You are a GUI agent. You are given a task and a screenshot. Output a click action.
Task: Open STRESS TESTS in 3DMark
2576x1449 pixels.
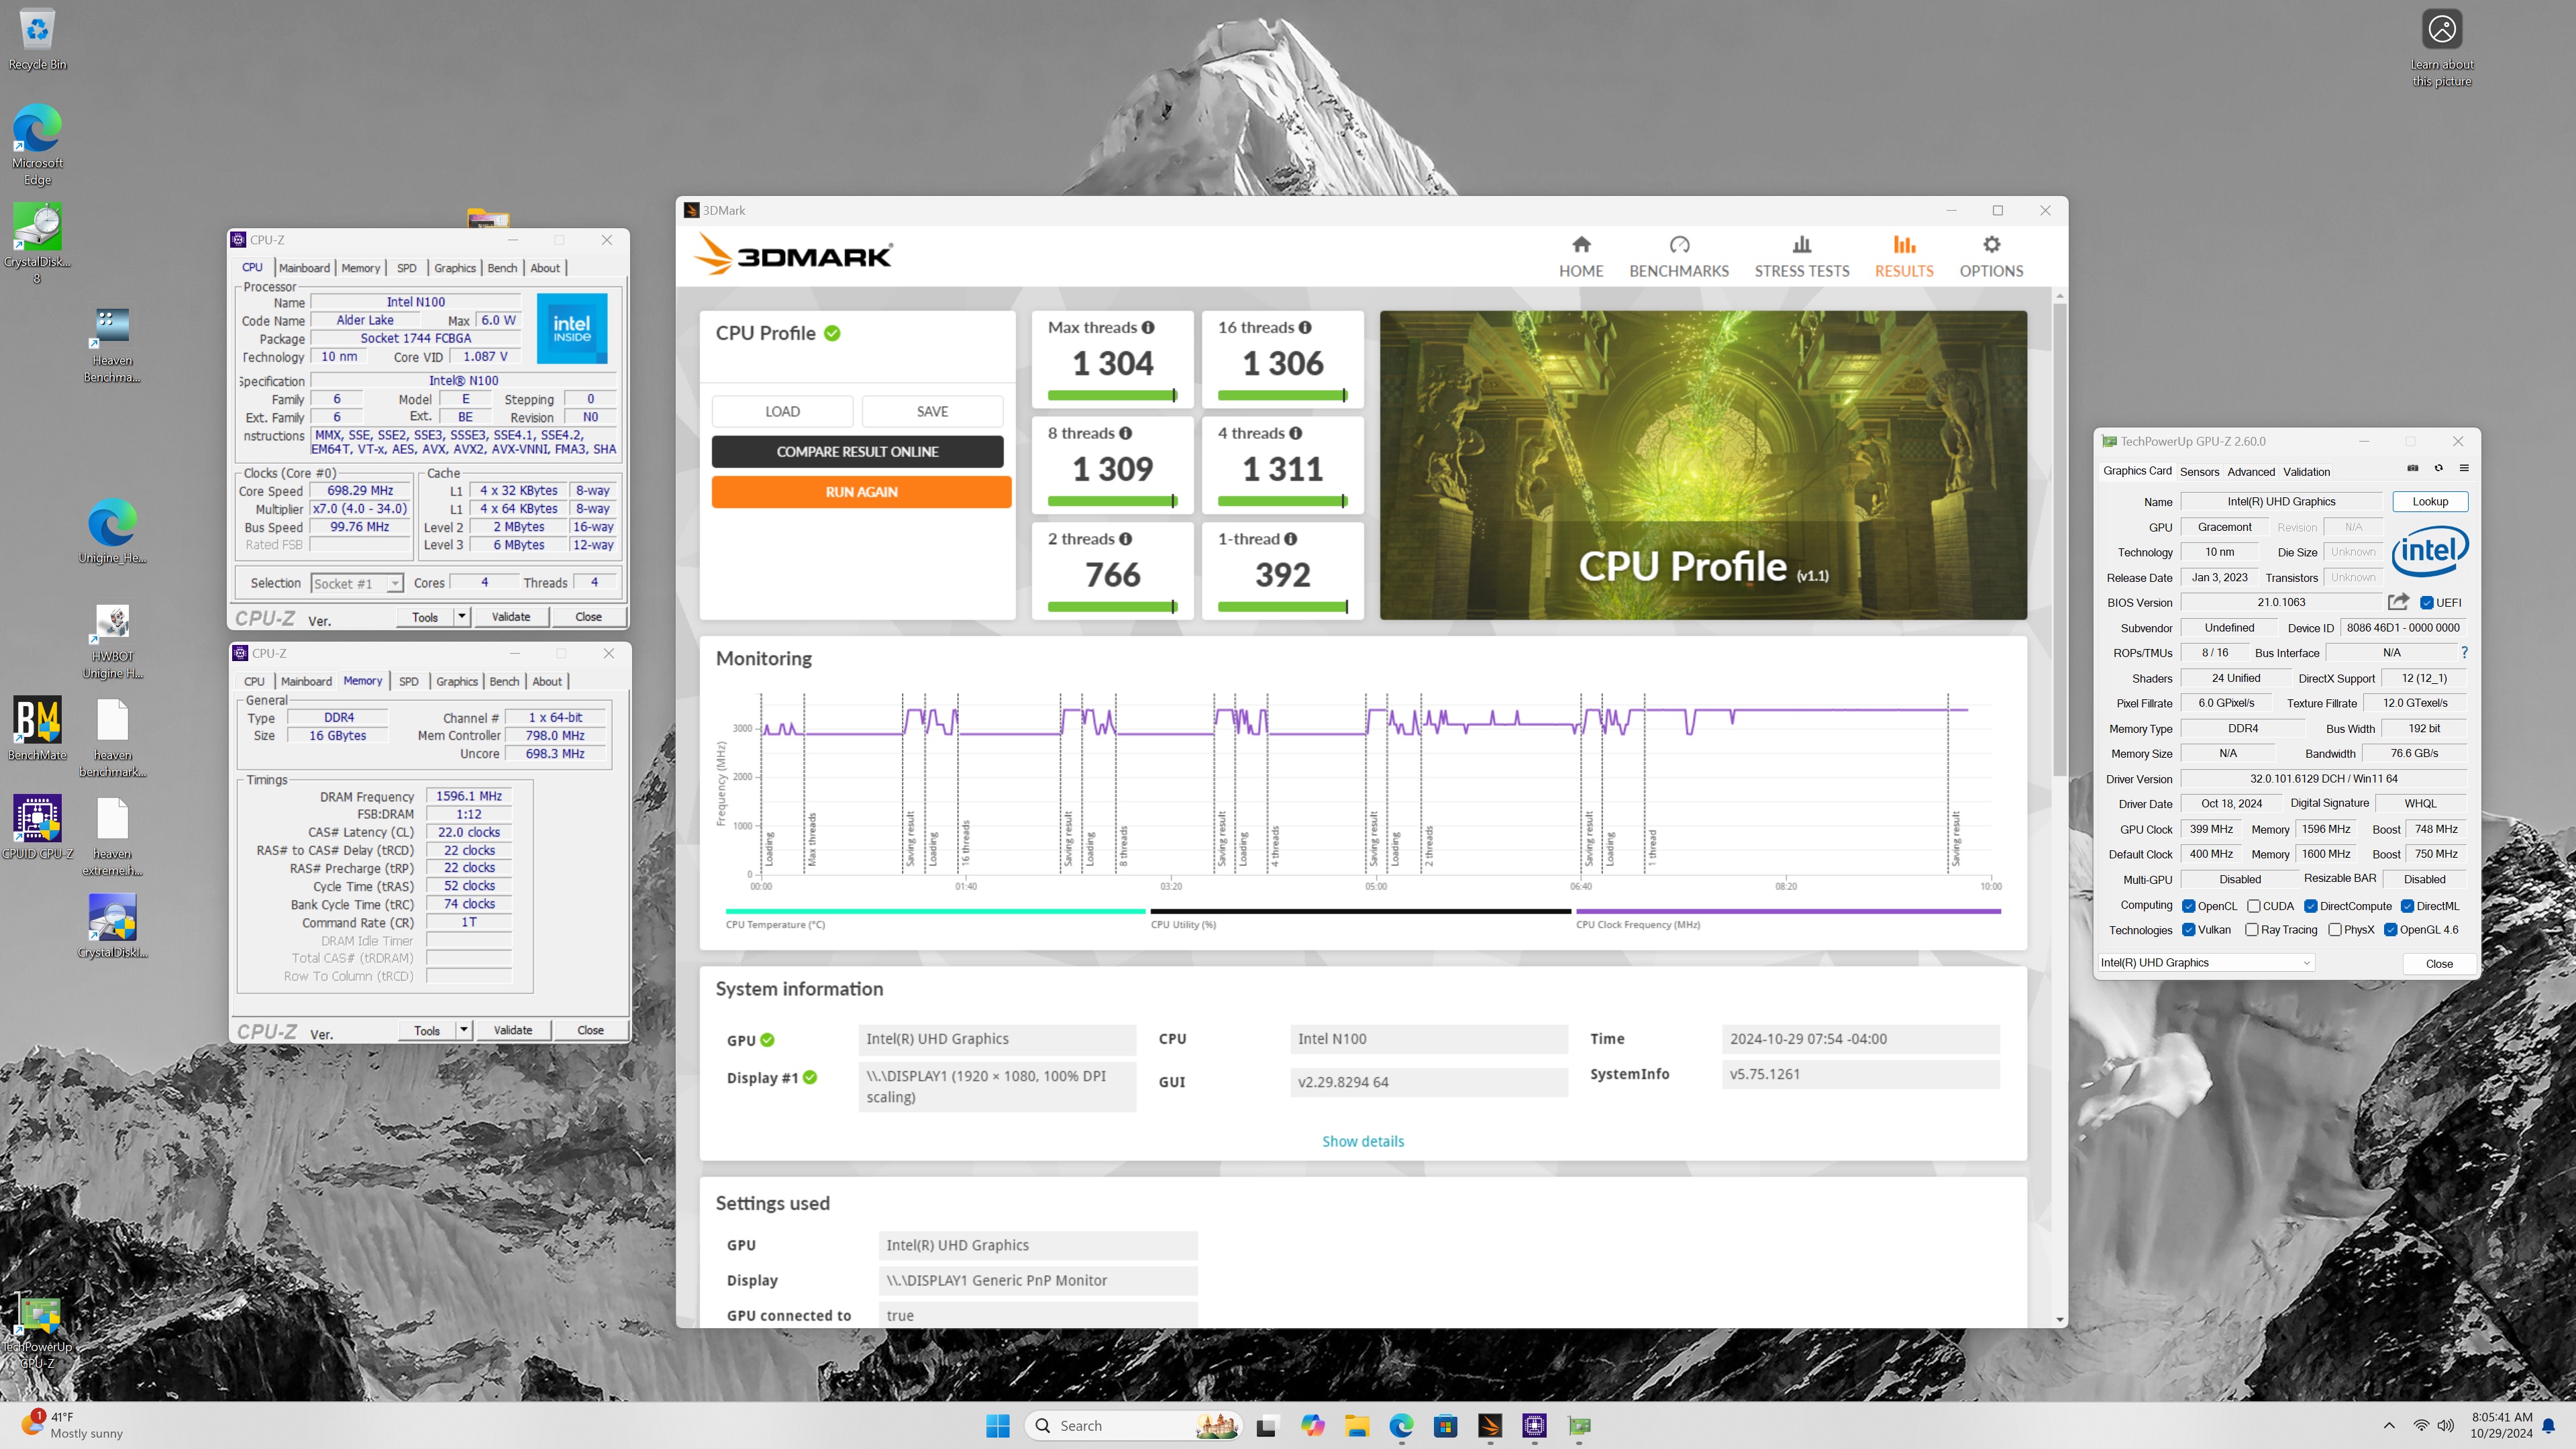pos(1801,256)
